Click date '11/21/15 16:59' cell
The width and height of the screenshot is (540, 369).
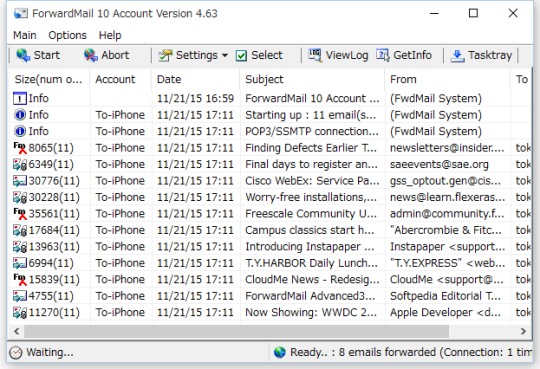195,99
